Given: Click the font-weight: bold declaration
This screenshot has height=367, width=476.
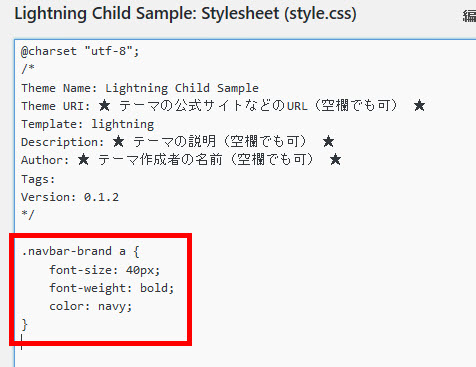Looking at the screenshot, I should tap(112, 288).
